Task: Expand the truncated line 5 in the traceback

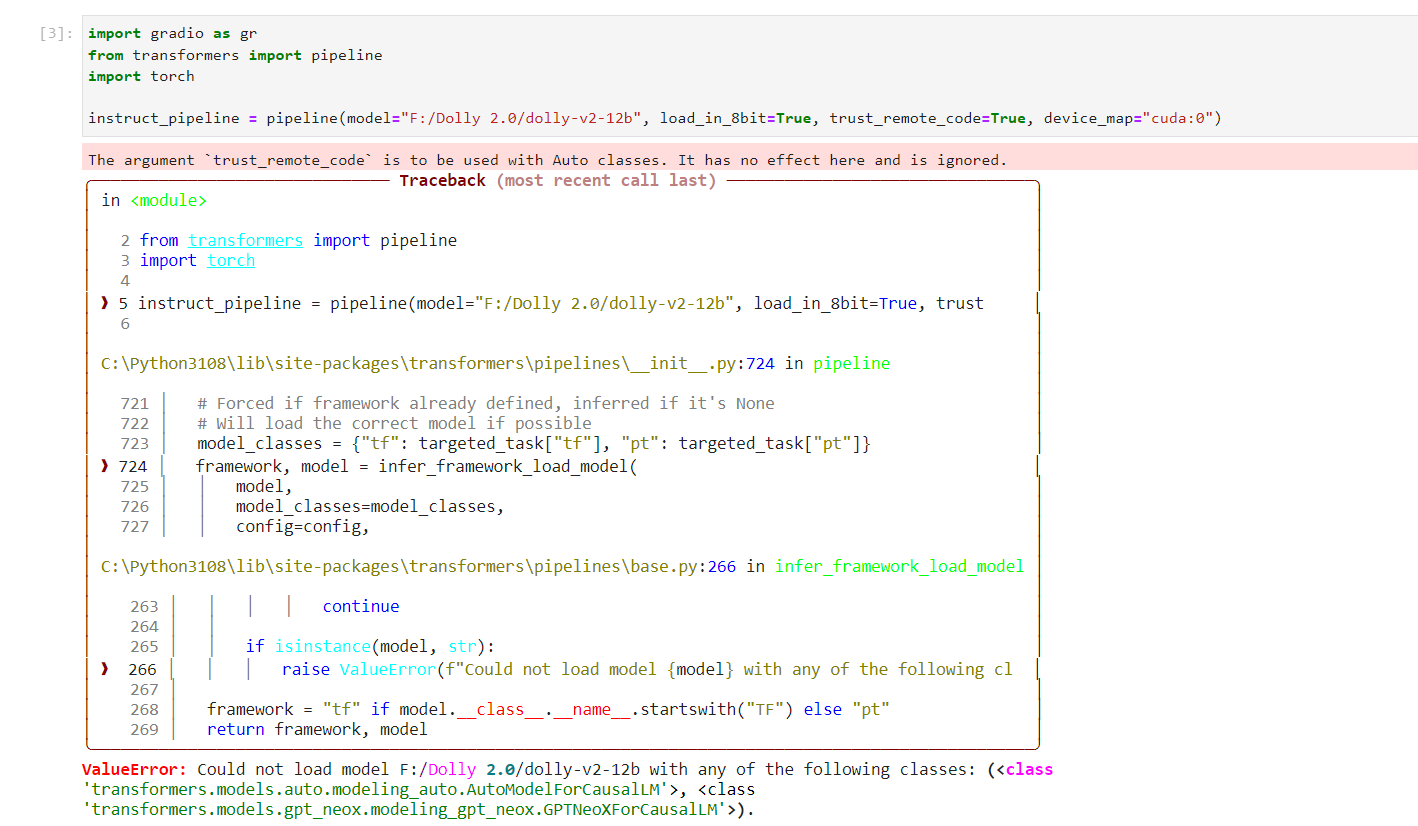Action: 1037,303
